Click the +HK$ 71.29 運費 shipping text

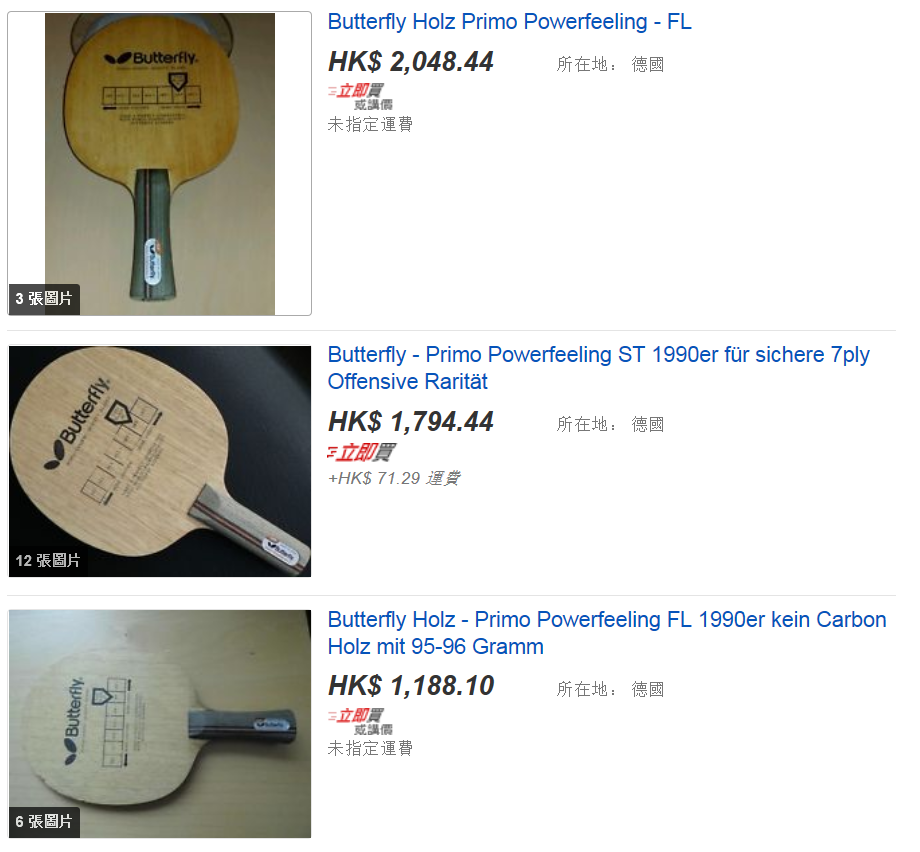(394, 479)
